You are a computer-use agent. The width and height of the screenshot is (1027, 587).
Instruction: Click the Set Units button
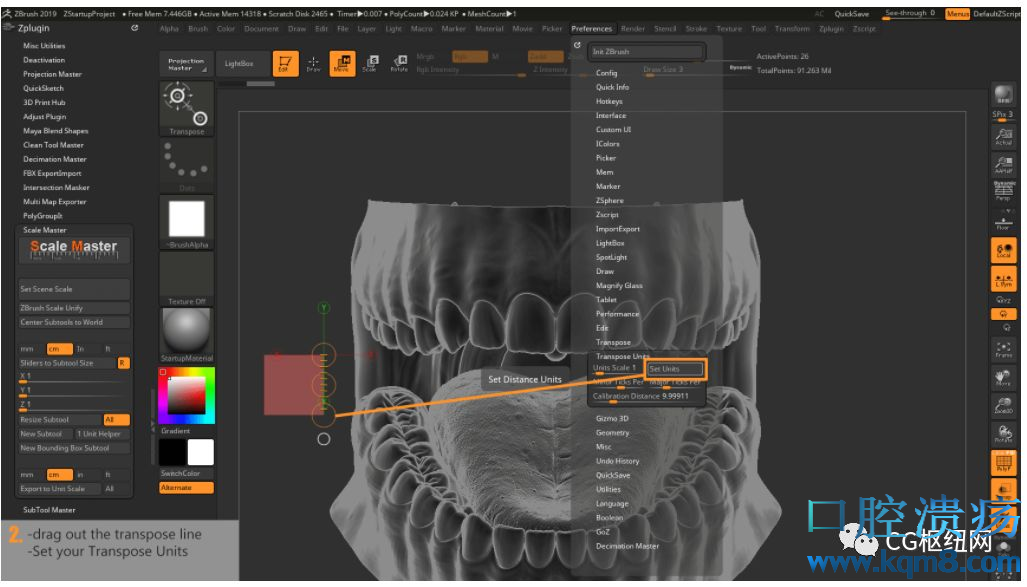tap(675, 369)
